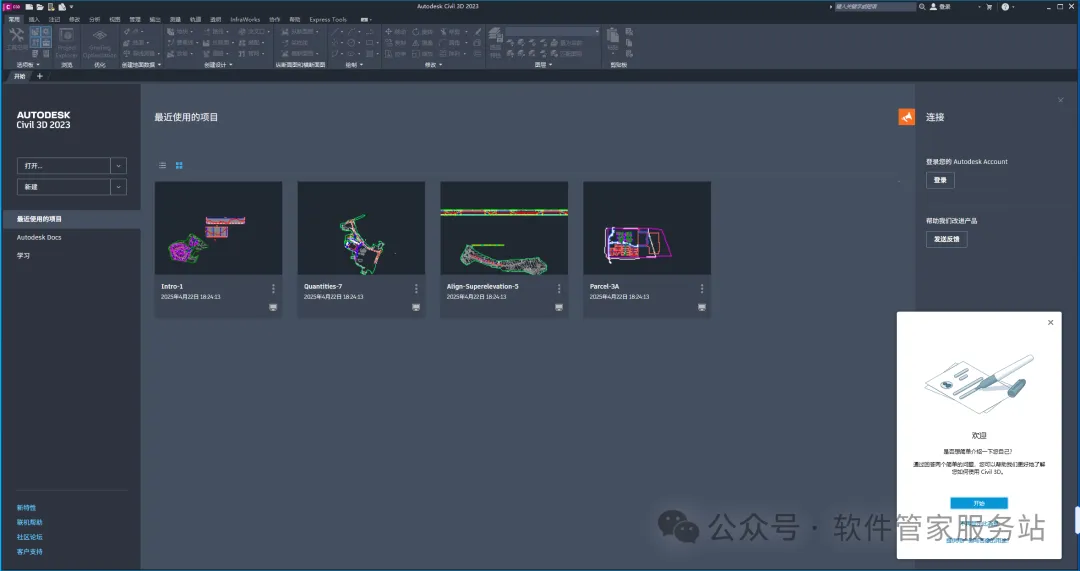Click the Open folder icon in quick access toolbar
Image resolution: width=1080 pixels, height=571 pixels.
40,7
